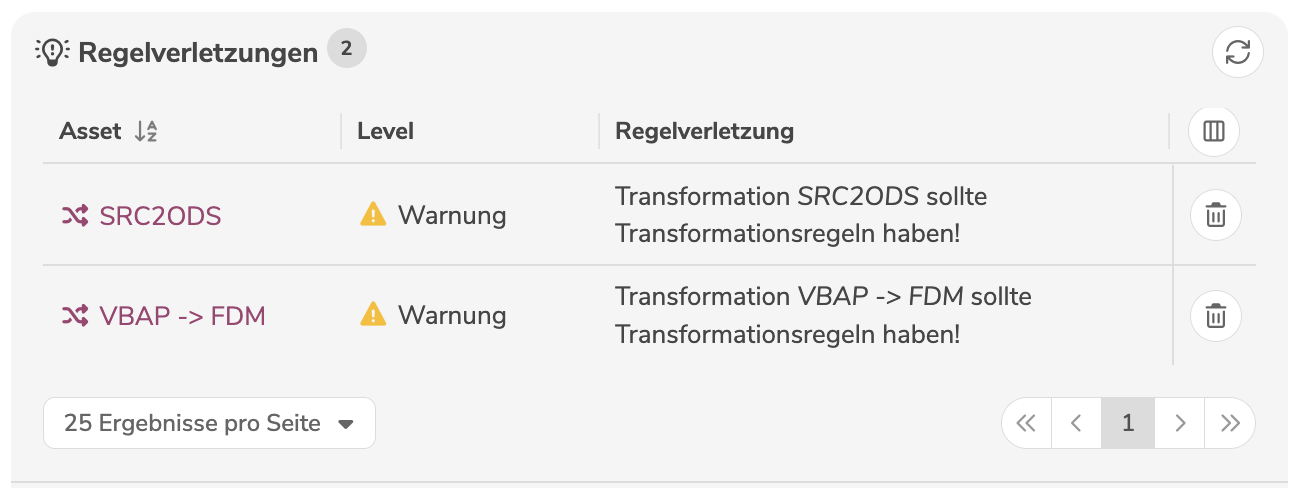Delete the SRC2ODS rule violation
Viewport: 1308px width, 488px height.
pyautogui.click(x=1215, y=215)
